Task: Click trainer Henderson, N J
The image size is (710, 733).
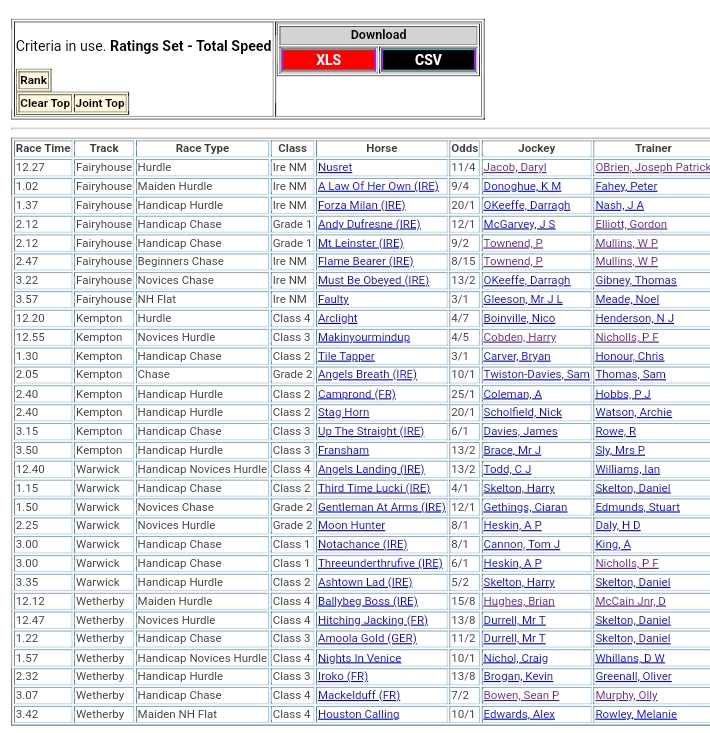Action: point(634,318)
